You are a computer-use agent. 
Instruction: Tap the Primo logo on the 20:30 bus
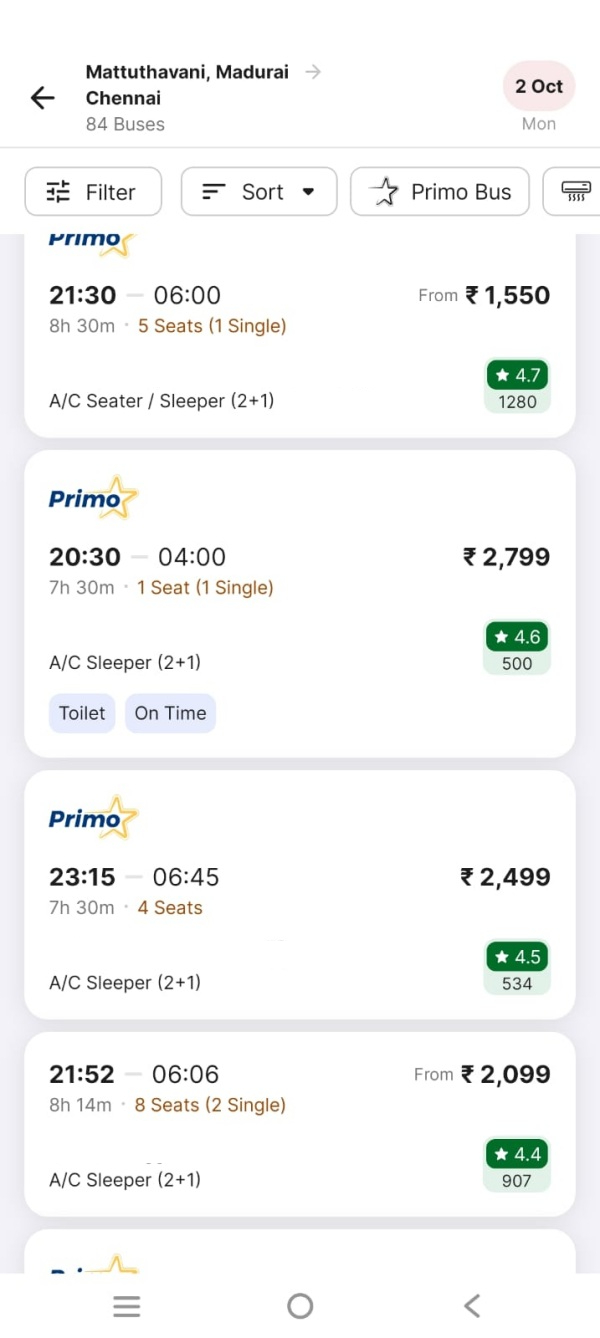click(x=92, y=497)
